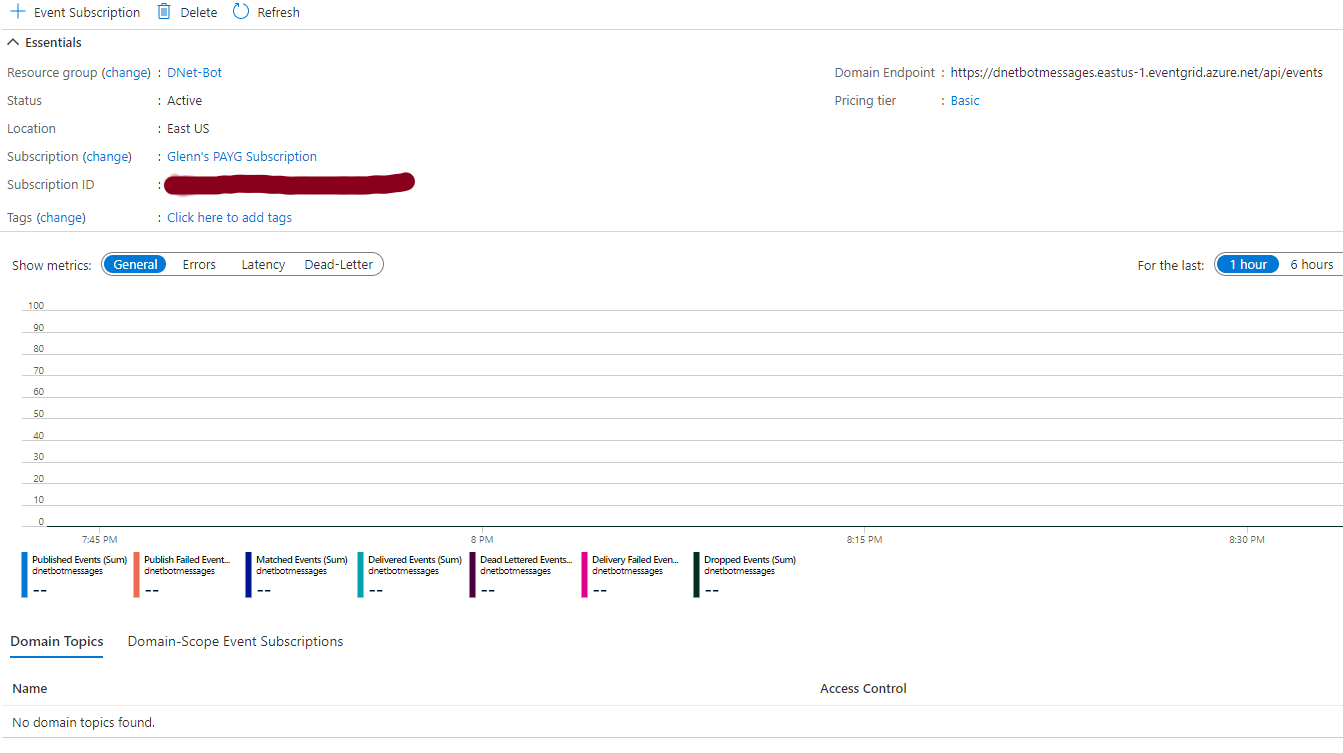This screenshot has width=1343, height=753.
Task: Collapse the Essentials section chevron
Action: click(13, 43)
